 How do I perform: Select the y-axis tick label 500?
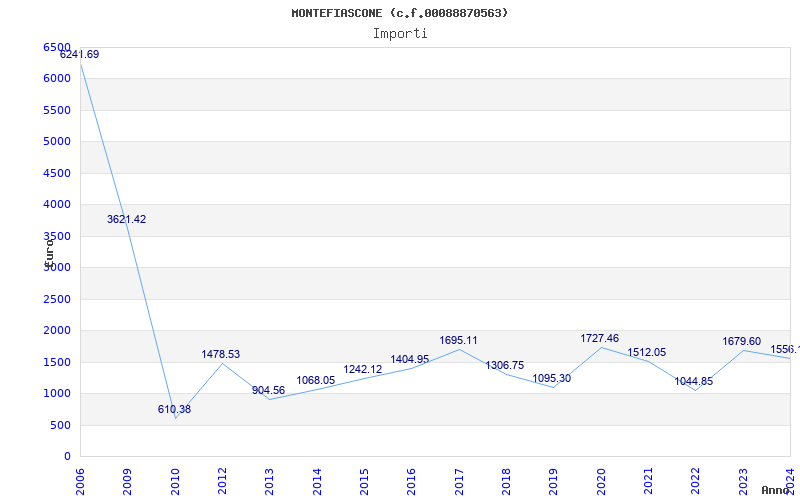[60, 425]
